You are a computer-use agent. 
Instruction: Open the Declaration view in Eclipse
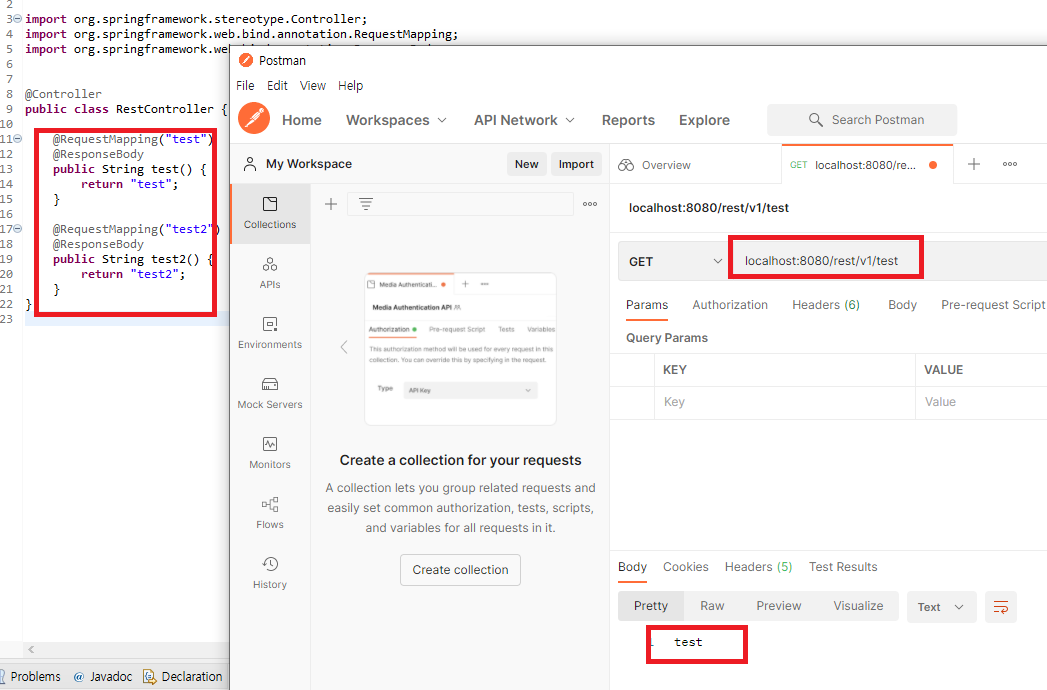point(182,677)
